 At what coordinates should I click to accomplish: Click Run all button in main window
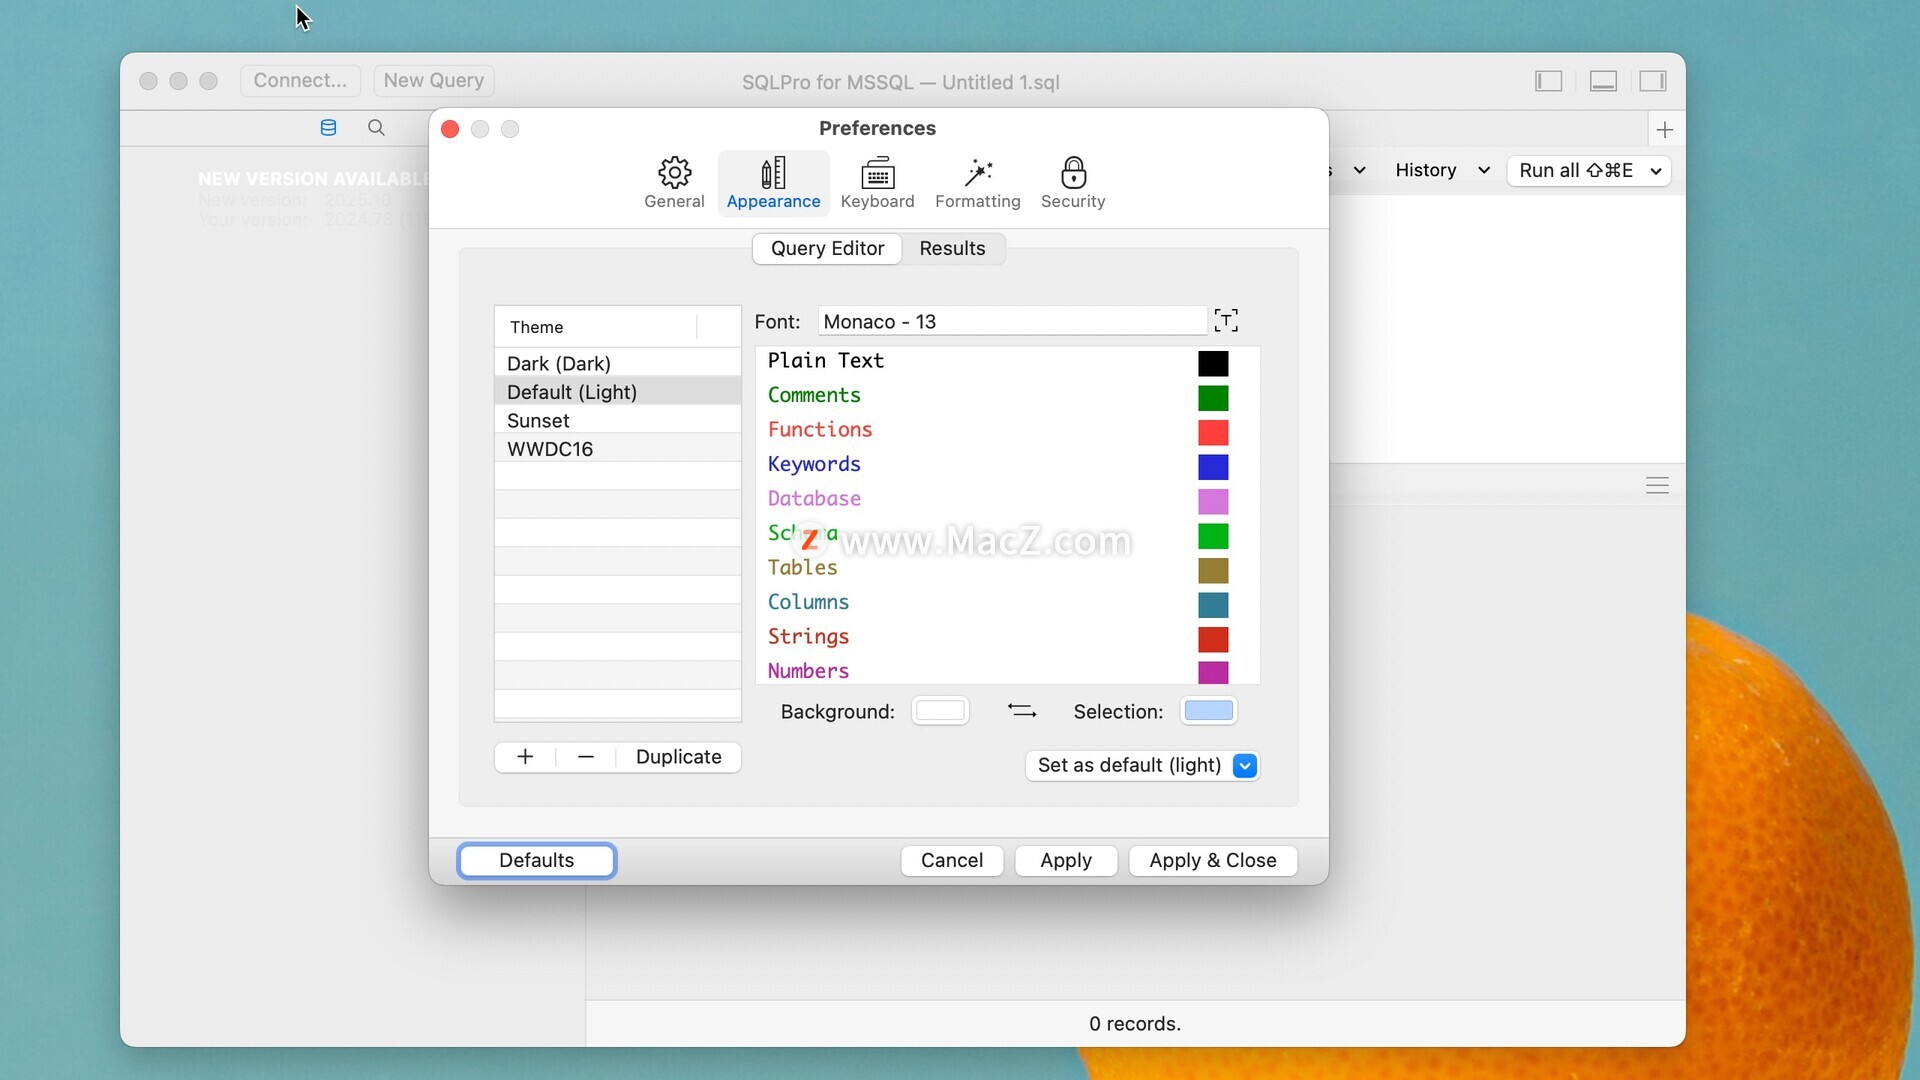click(1576, 171)
